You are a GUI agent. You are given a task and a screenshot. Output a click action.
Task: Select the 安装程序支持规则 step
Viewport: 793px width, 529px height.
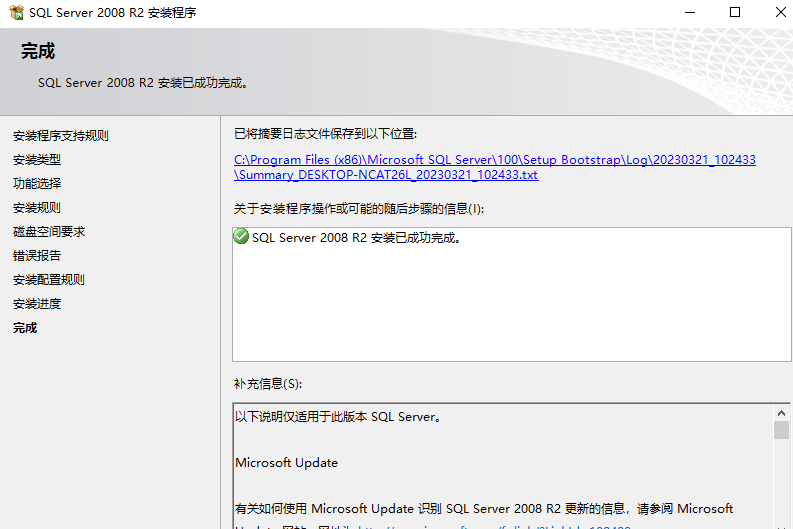pos(61,136)
